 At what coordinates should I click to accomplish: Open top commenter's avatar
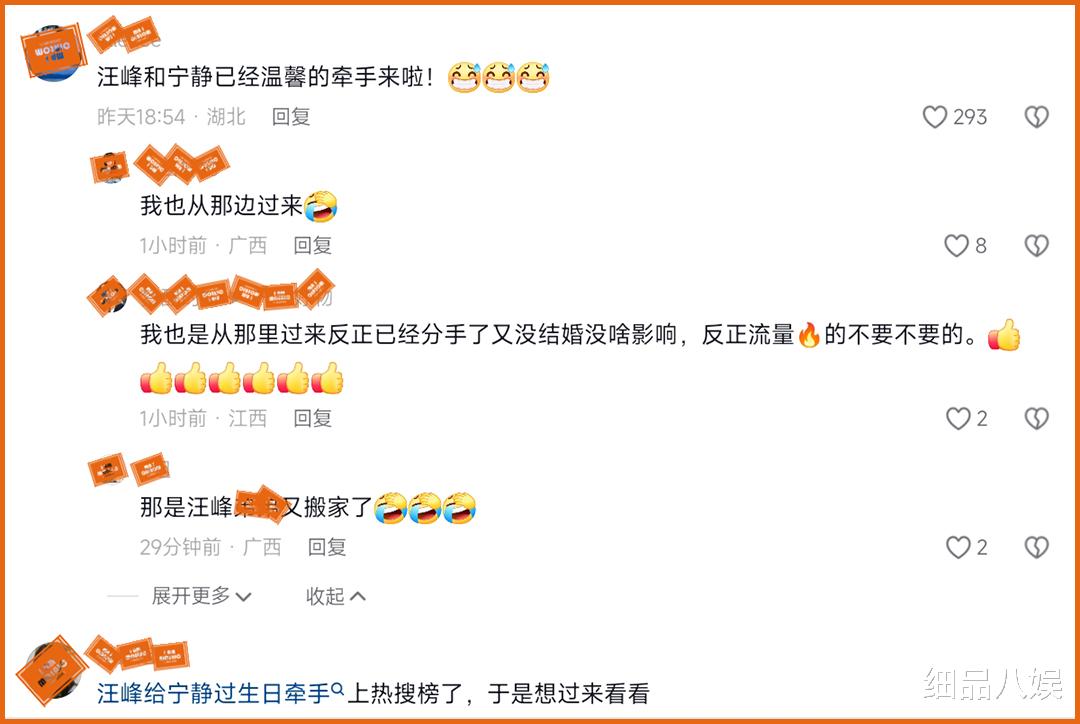click(x=53, y=52)
